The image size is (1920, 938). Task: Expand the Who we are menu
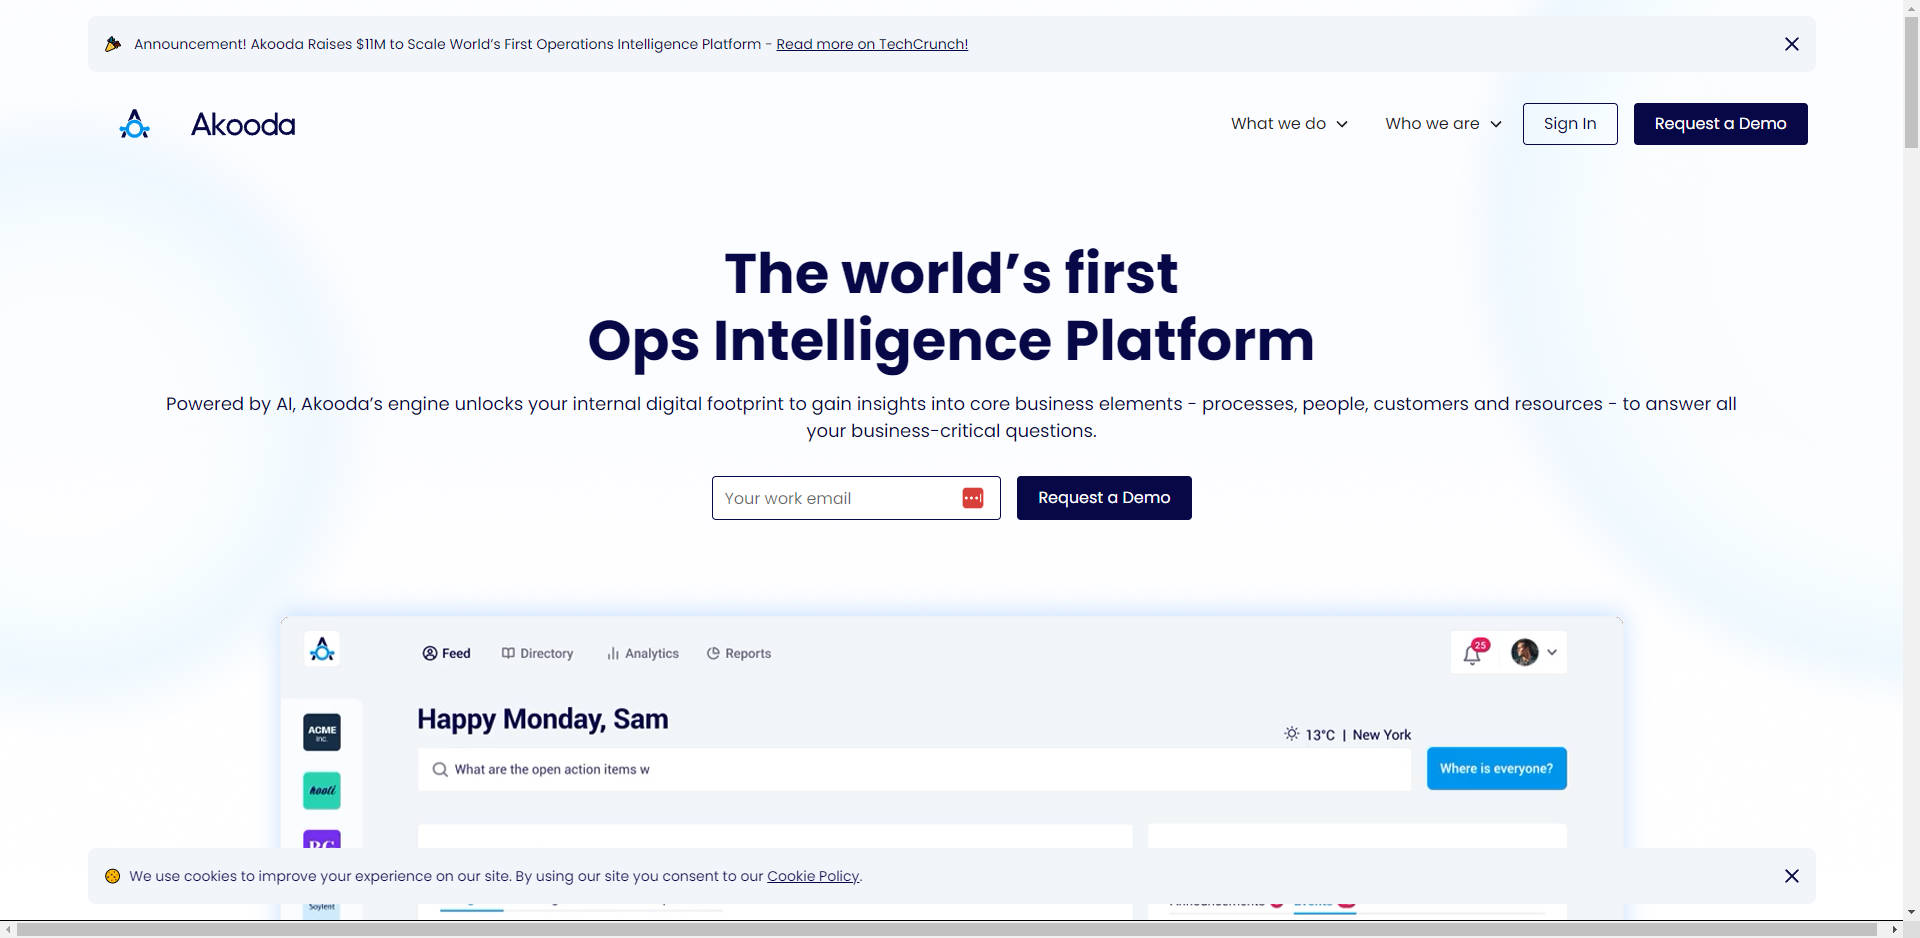[x=1443, y=124]
